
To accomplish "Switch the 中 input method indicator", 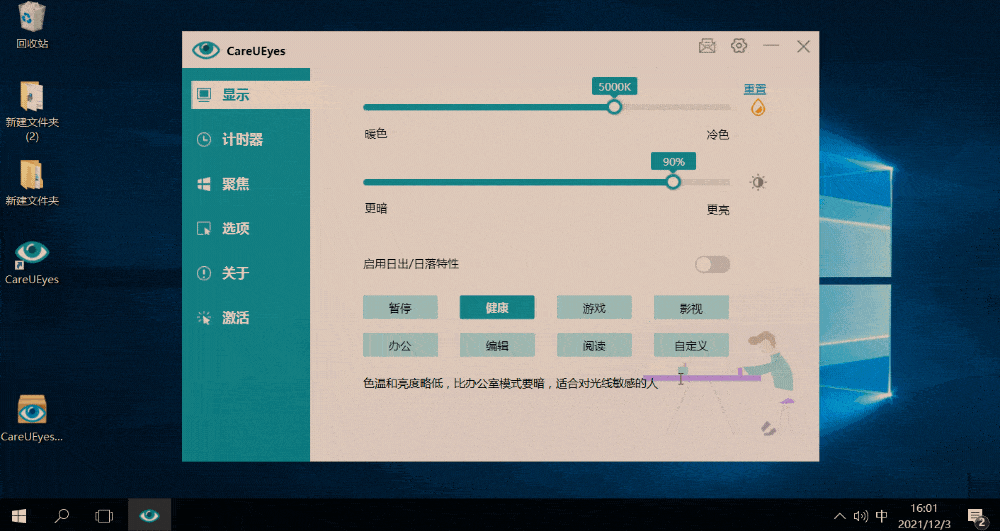I will pos(881,516).
